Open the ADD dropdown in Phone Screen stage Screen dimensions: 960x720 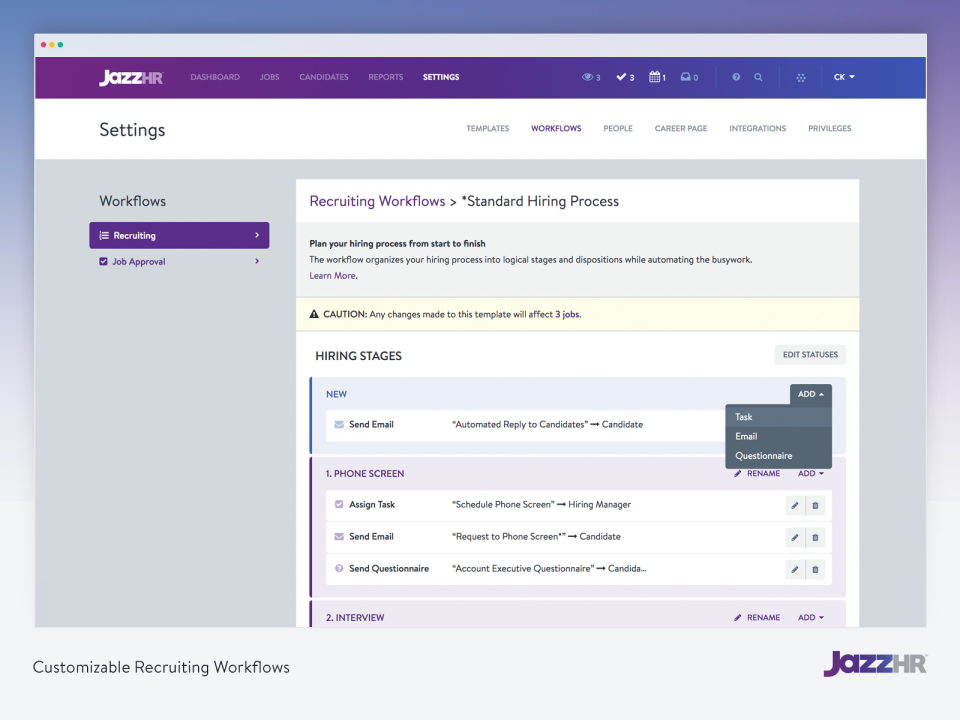pos(811,473)
